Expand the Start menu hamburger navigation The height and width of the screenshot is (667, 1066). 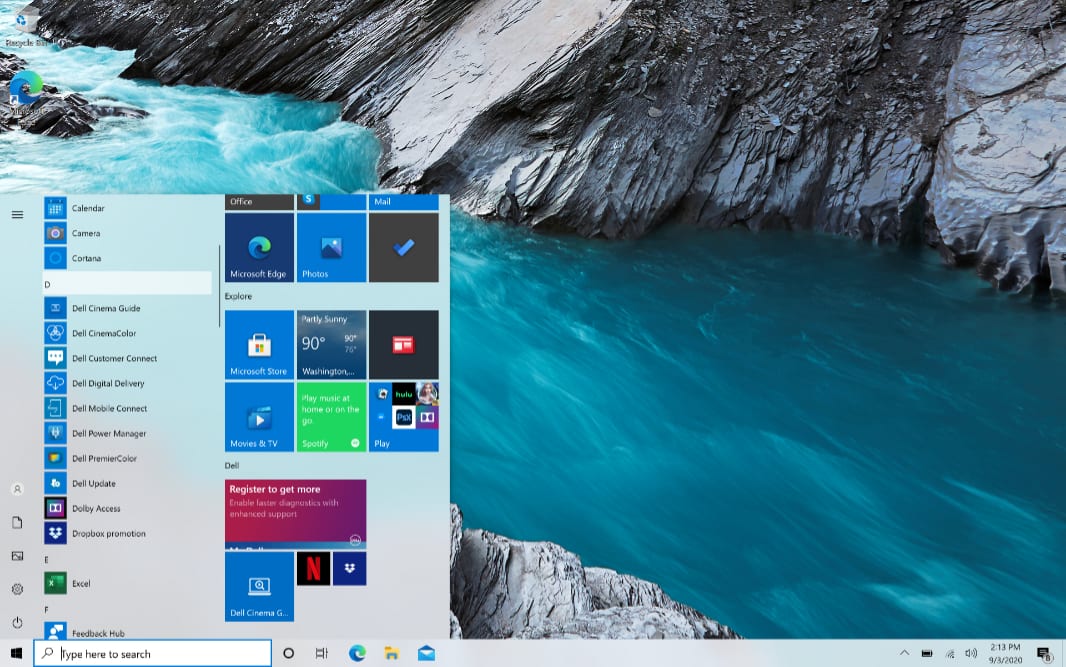[17, 214]
